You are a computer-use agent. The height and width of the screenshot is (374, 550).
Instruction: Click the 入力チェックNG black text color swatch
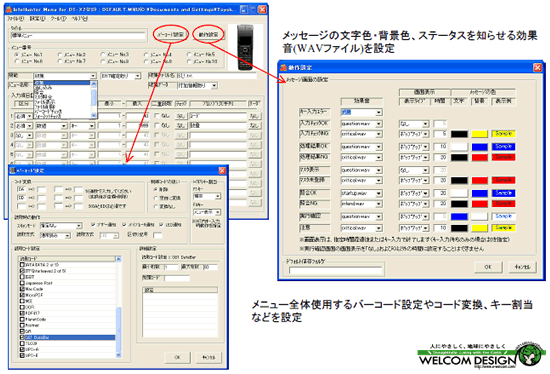tap(459, 134)
